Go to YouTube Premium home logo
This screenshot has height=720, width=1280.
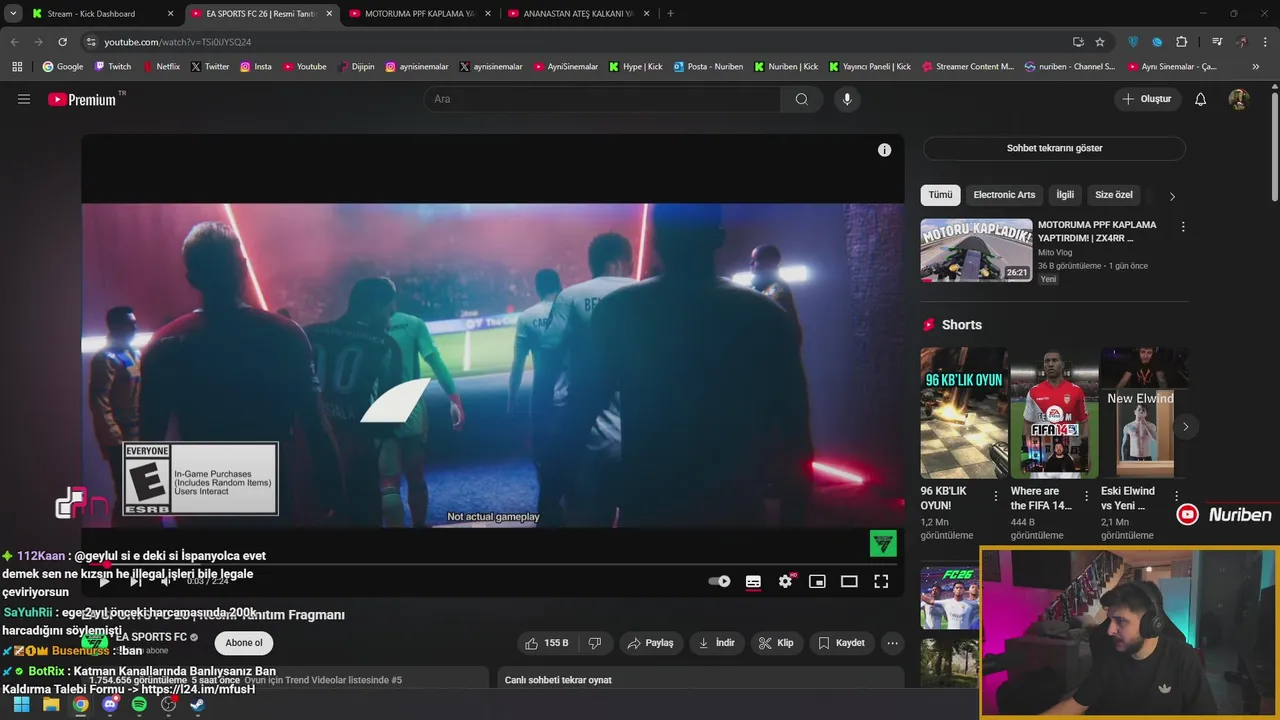coord(82,99)
